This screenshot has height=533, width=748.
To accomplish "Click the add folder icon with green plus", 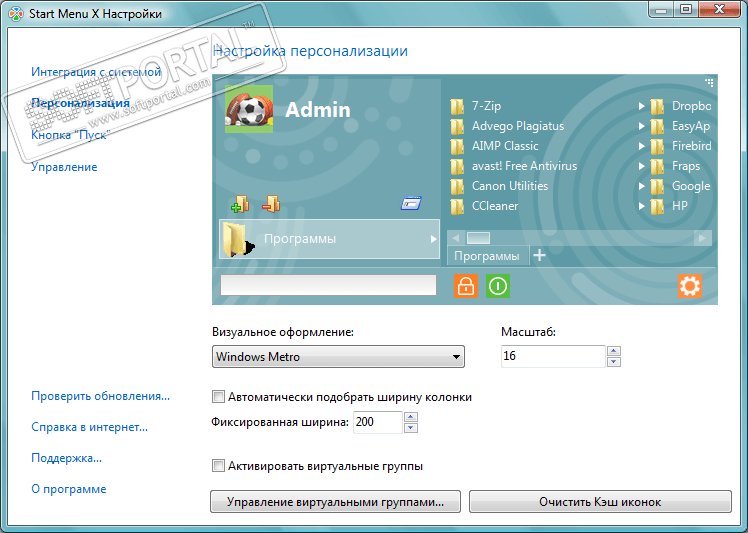I will click(x=239, y=204).
